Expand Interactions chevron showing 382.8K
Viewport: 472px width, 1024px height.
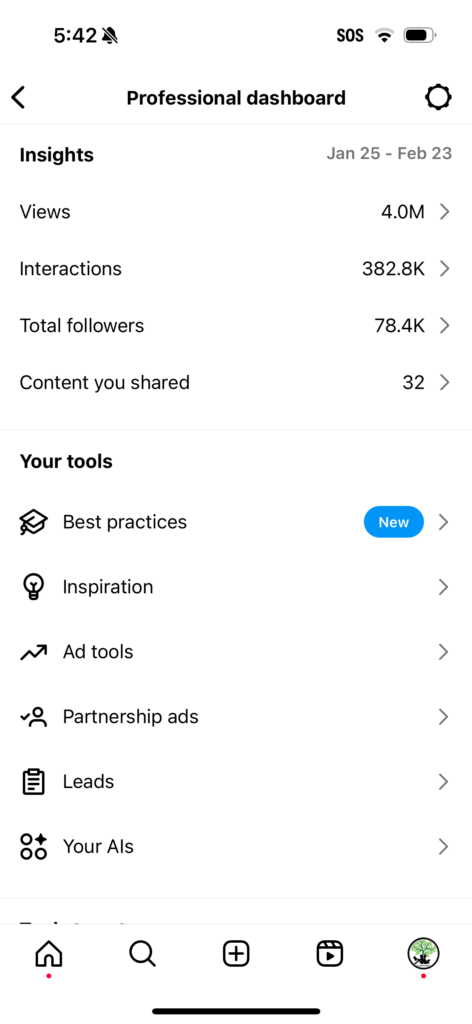(x=445, y=268)
